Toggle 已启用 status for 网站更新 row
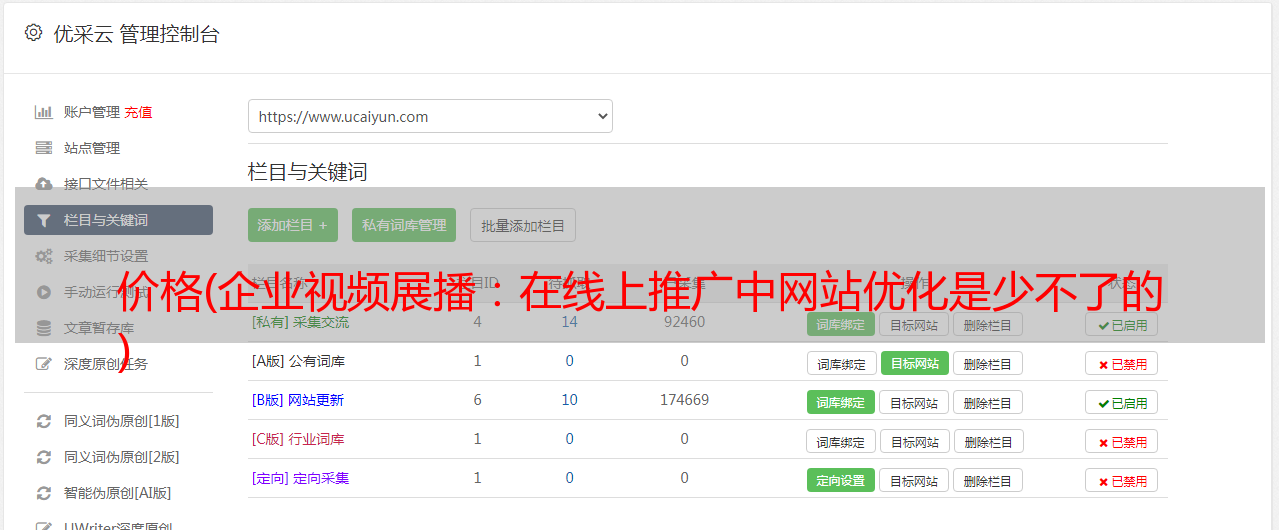The image size is (1279, 530). pos(1122,402)
